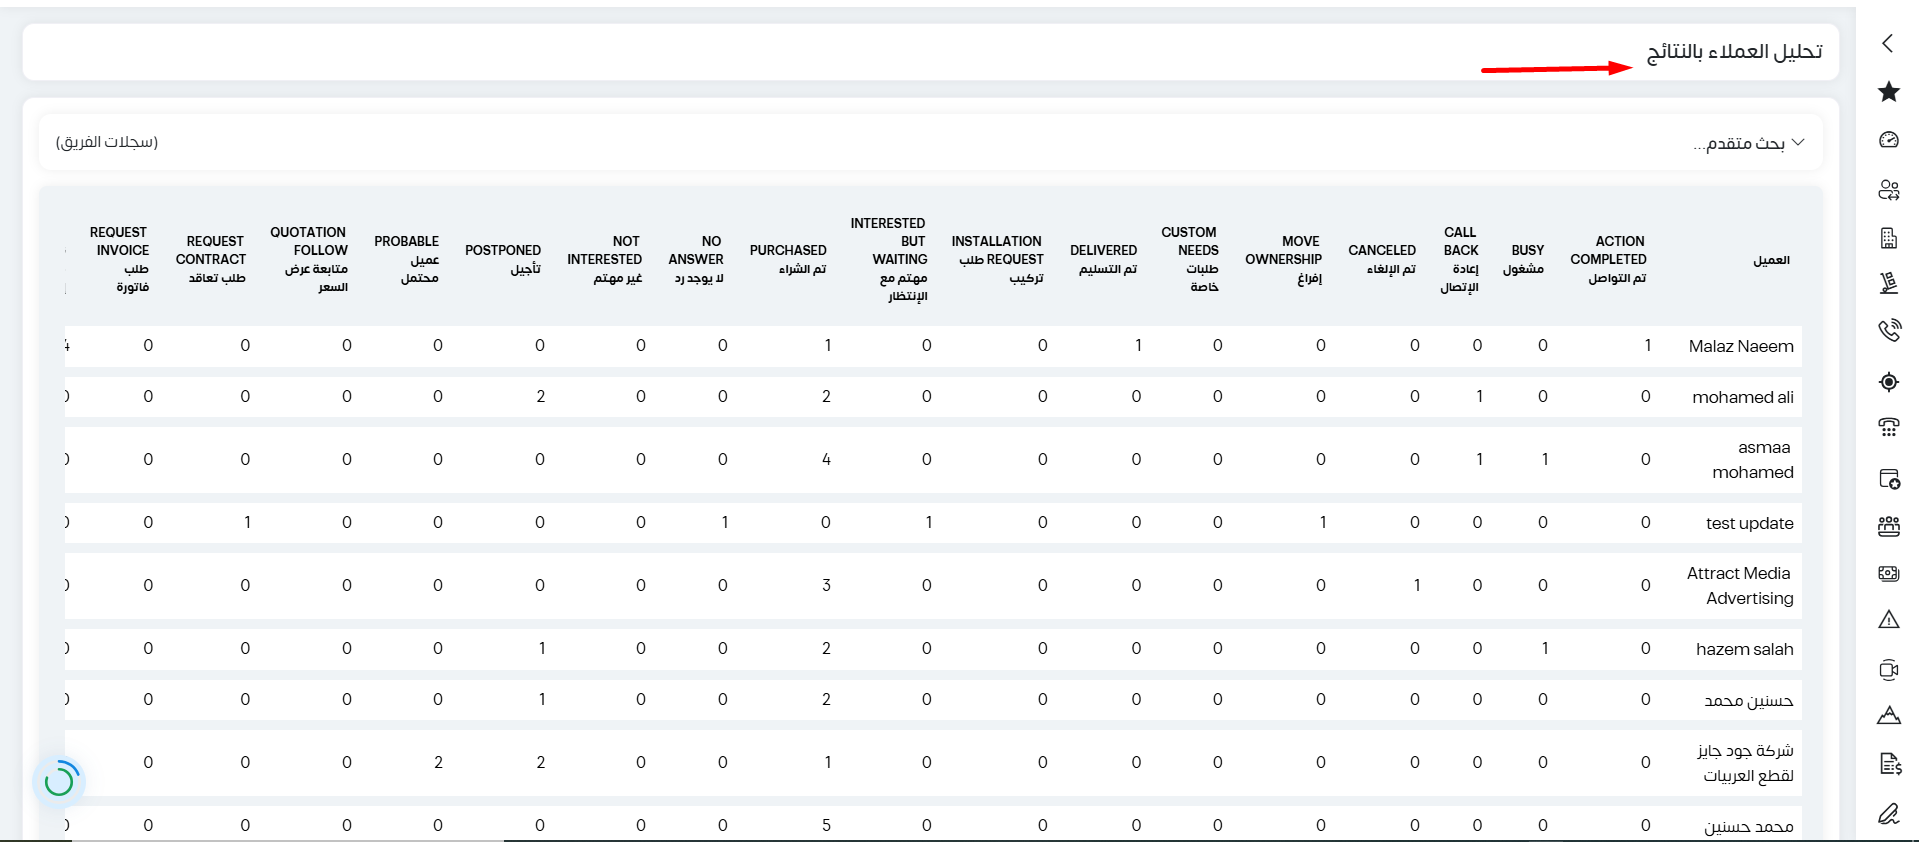Open favorites with the star icon
The height and width of the screenshot is (842, 1919).
tap(1888, 92)
